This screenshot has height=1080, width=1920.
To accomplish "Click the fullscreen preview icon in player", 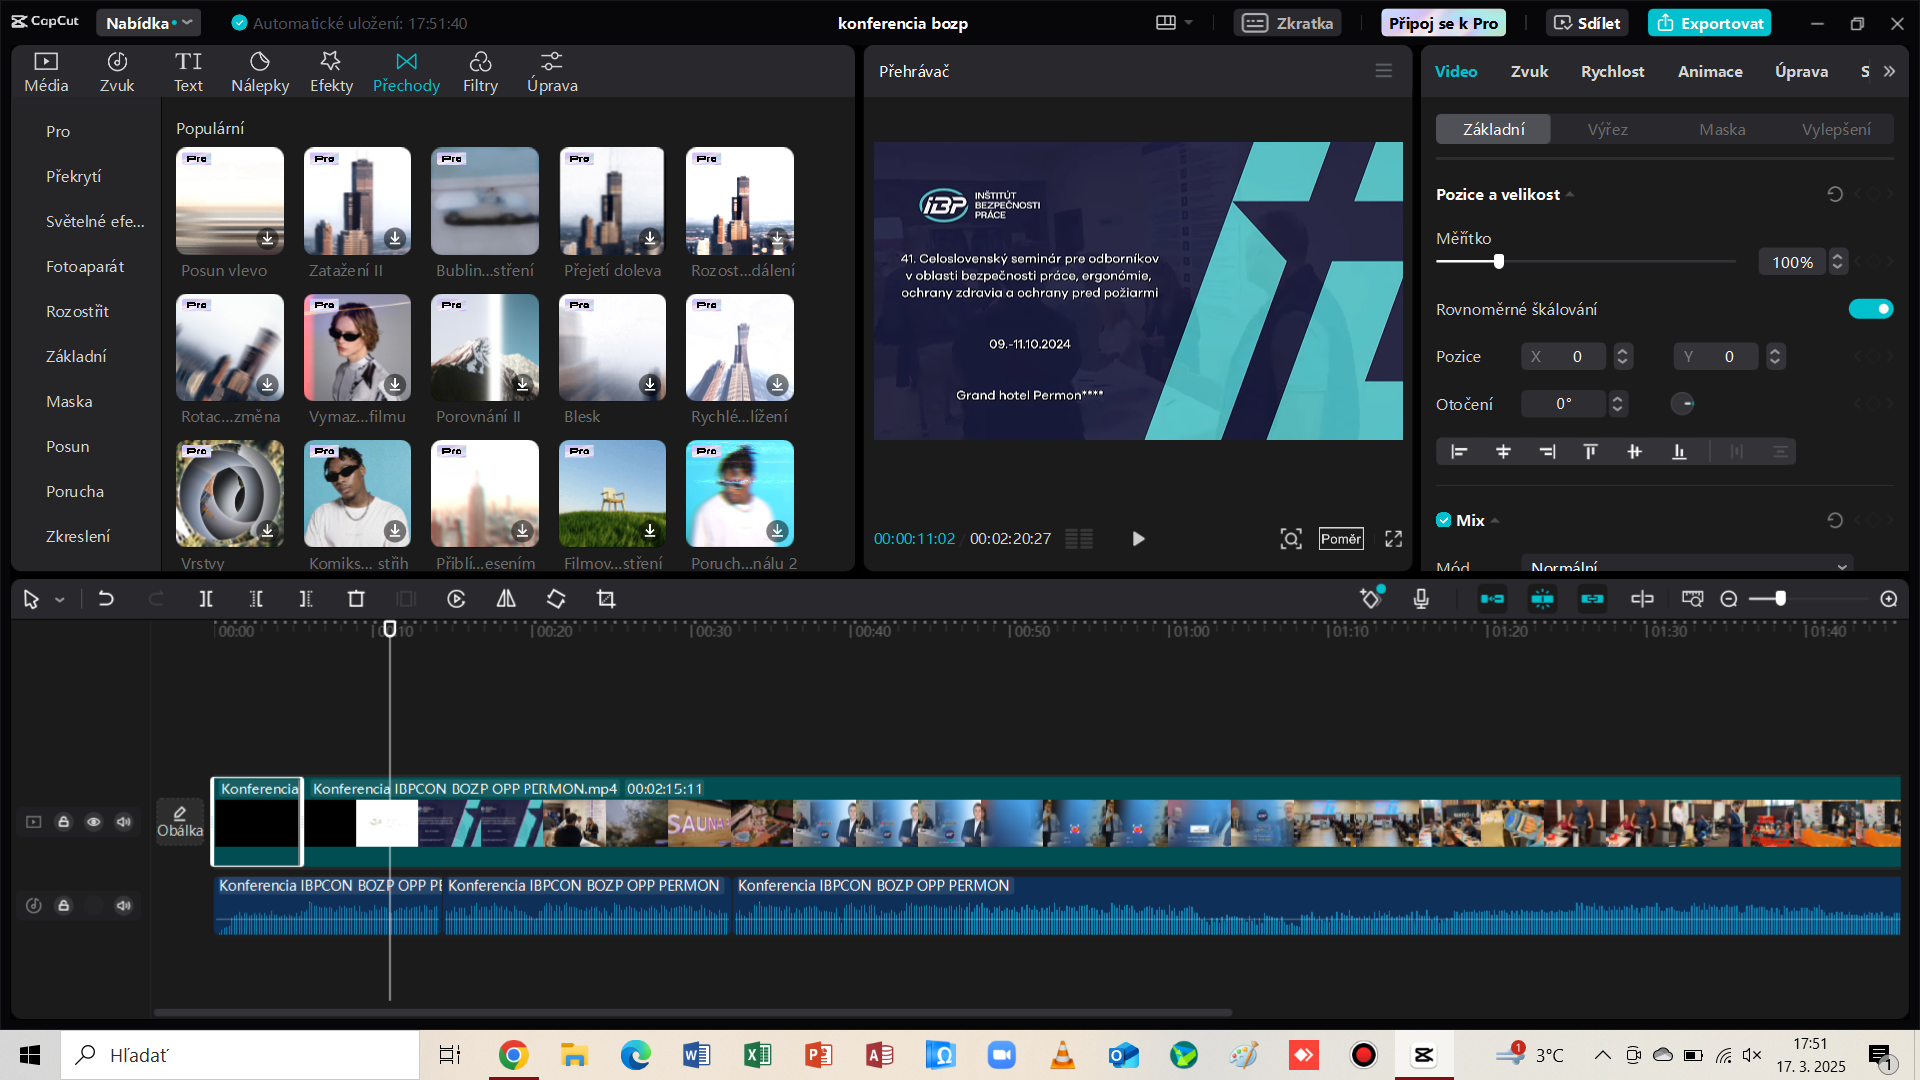I will (1393, 539).
